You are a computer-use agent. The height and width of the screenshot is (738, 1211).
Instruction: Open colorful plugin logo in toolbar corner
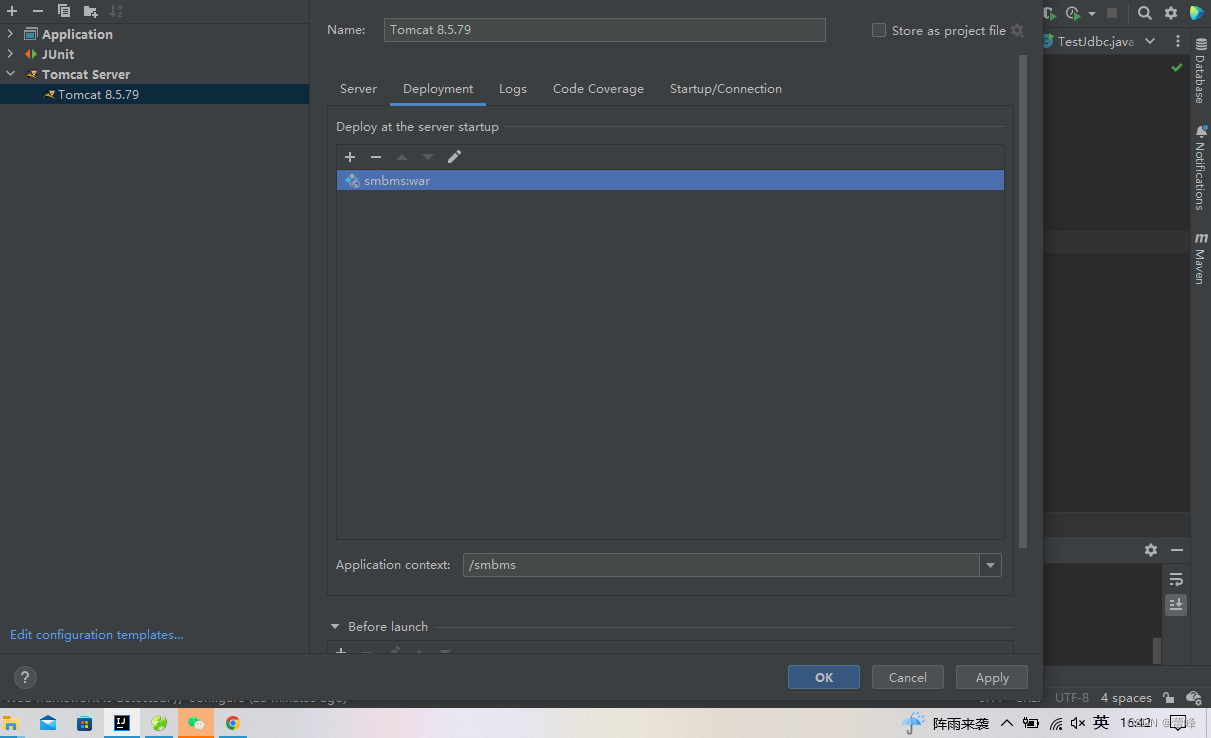tap(1196, 13)
